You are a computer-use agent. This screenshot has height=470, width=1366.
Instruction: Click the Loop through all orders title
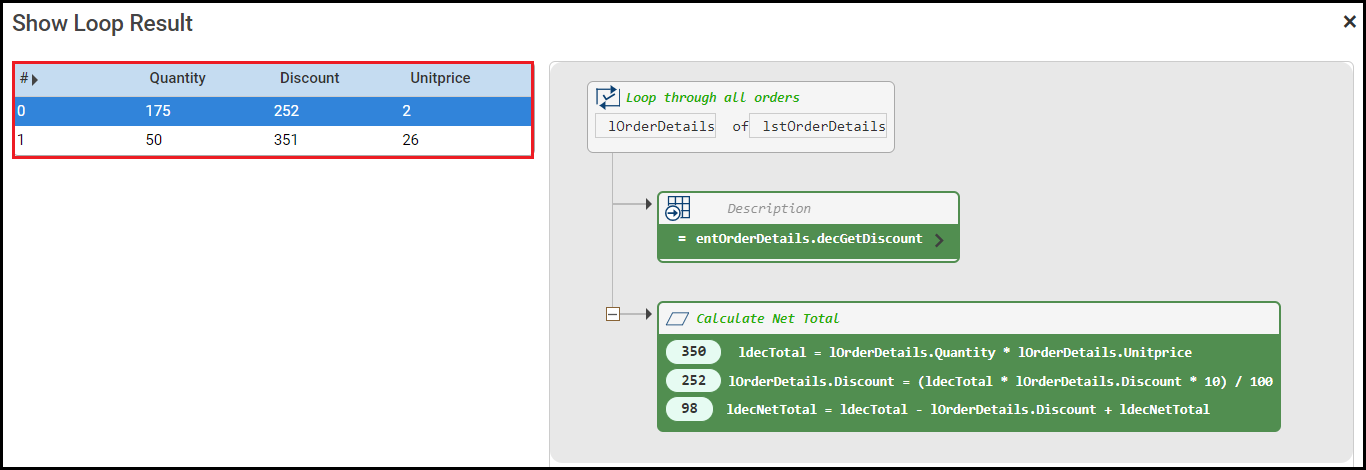712,98
